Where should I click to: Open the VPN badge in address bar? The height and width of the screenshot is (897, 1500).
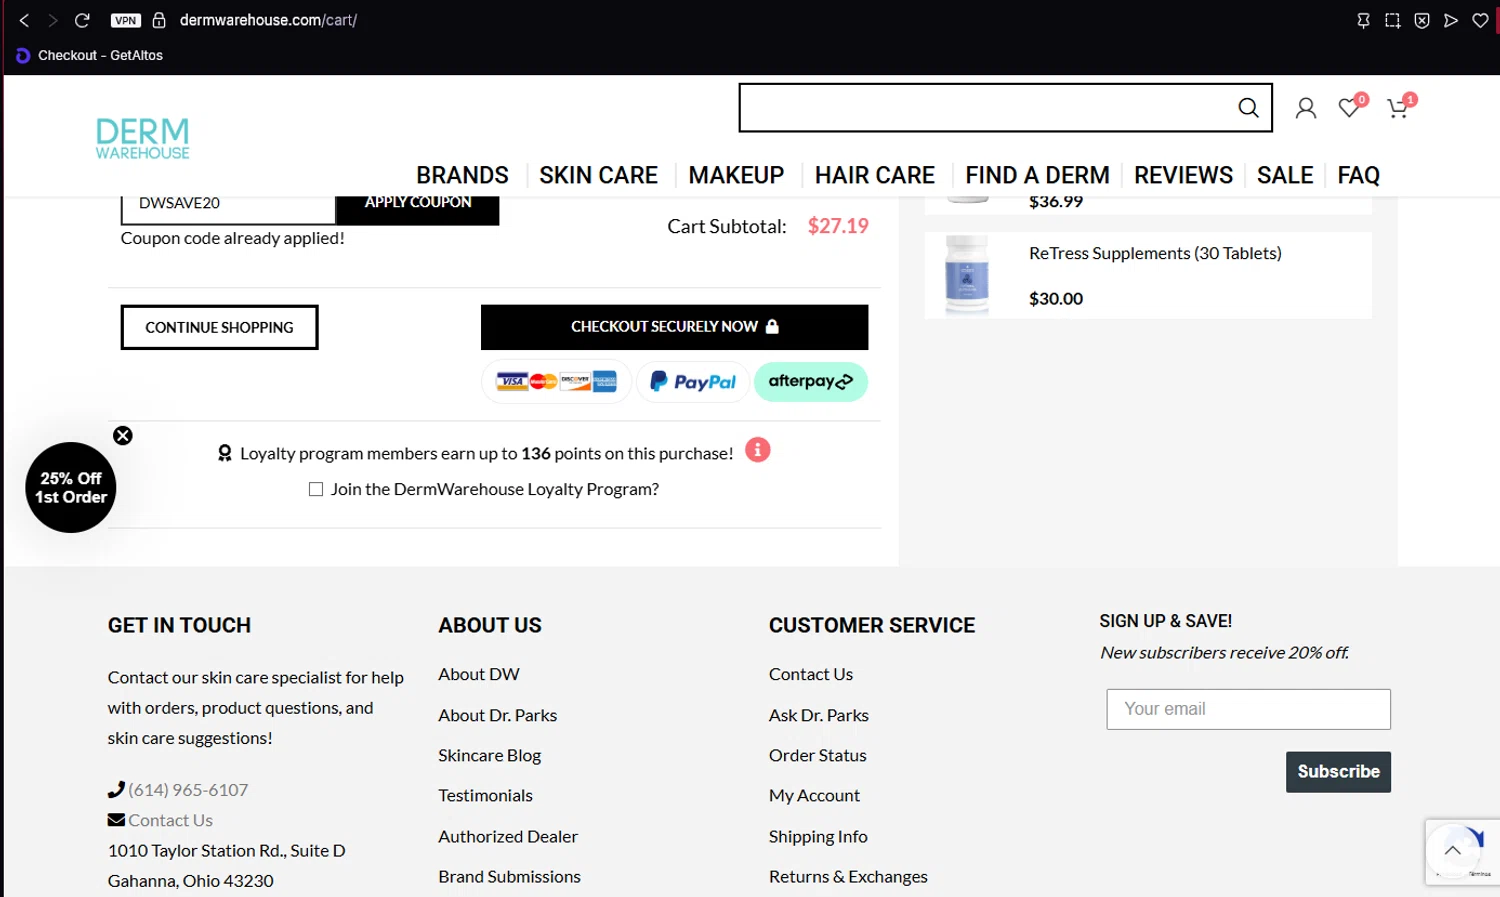(x=126, y=20)
